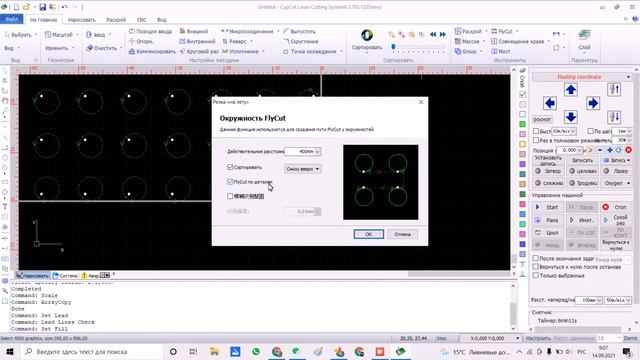This screenshot has width=640, height=360.
Task: Select the green layer color swatch
Action: (x=522, y=124)
